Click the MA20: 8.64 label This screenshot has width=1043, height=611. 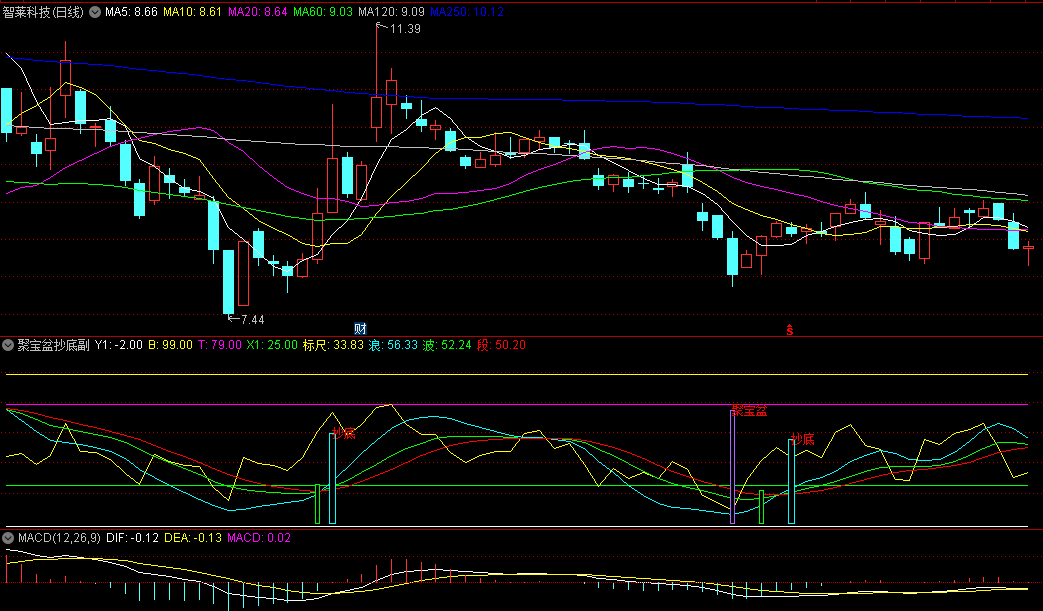[x=257, y=12]
